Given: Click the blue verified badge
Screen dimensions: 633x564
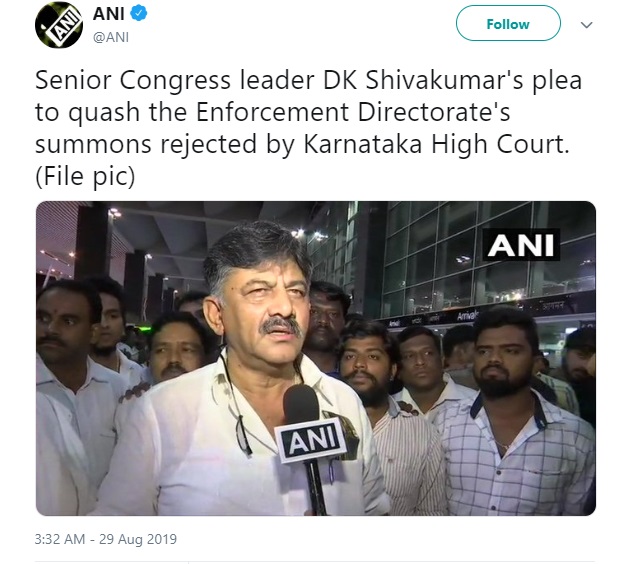Looking at the screenshot, I should coord(138,13).
